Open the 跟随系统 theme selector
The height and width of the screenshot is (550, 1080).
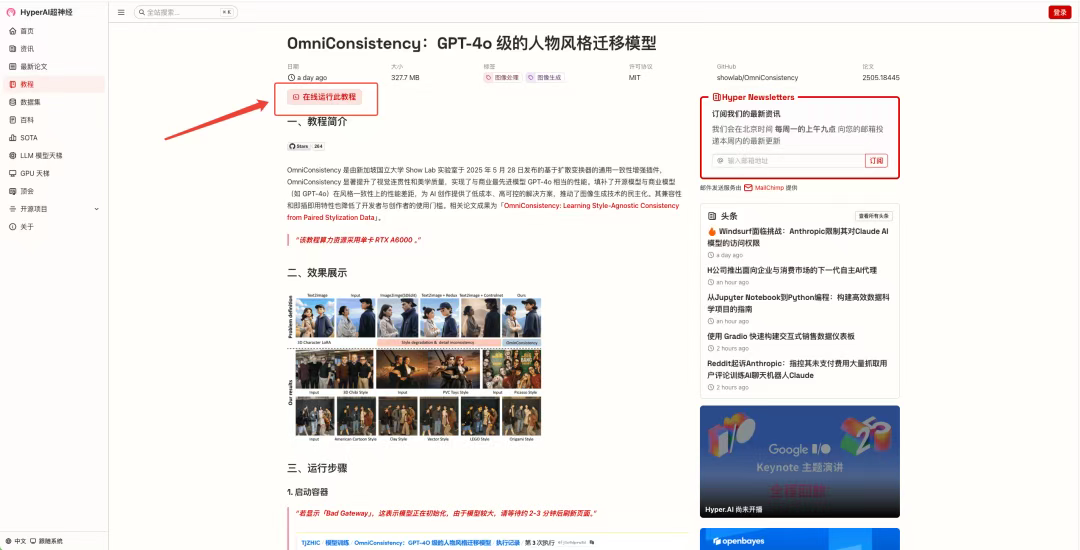coord(46,541)
